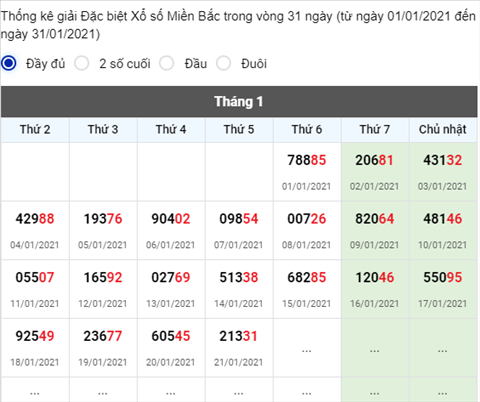Click the Thứ 3 column header
The image size is (480, 402).
point(103,129)
